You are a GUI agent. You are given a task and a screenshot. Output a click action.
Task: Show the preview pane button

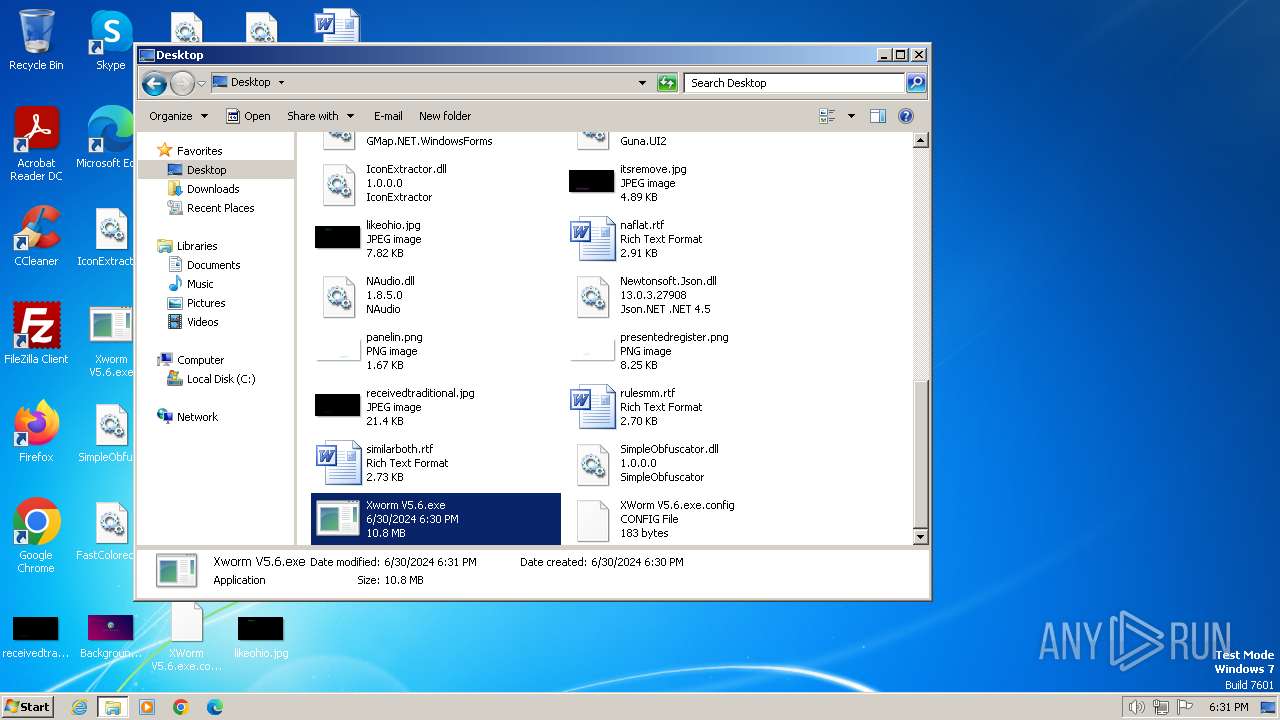[x=878, y=116]
